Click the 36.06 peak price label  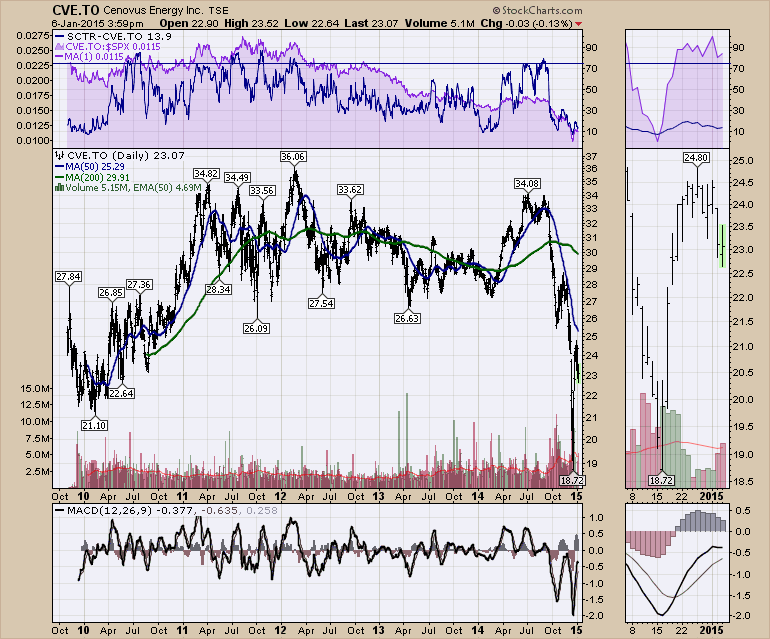(x=293, y=157)
